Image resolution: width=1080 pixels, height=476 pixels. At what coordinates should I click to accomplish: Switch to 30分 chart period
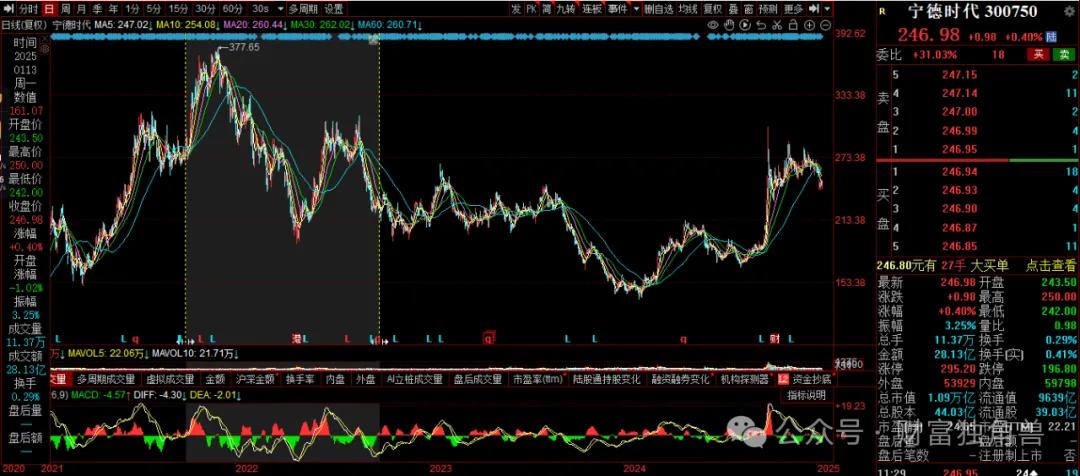[205, 9]
